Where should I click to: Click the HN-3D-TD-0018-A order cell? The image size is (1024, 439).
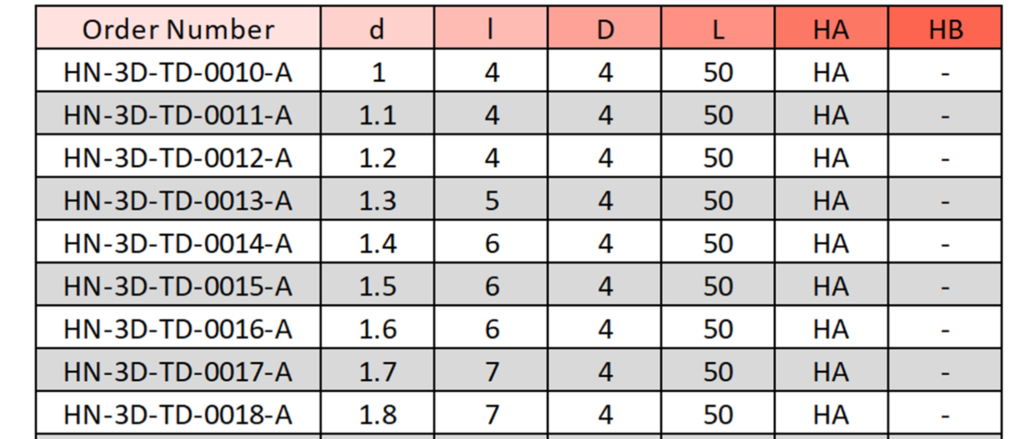[178, 413]
